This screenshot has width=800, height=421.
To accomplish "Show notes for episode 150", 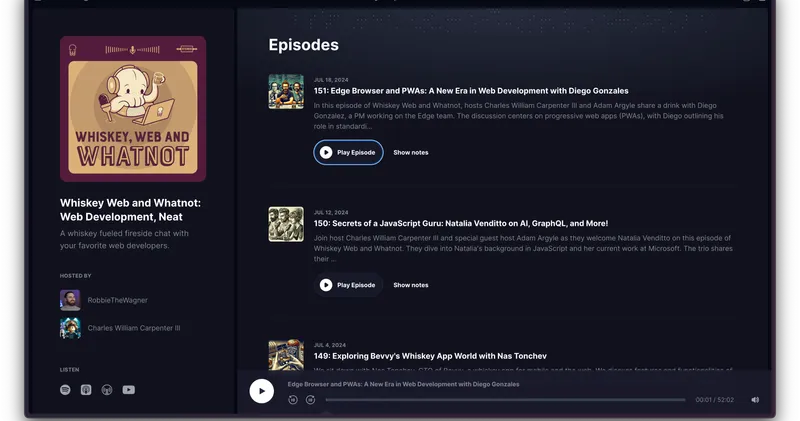I will (410, 285).
